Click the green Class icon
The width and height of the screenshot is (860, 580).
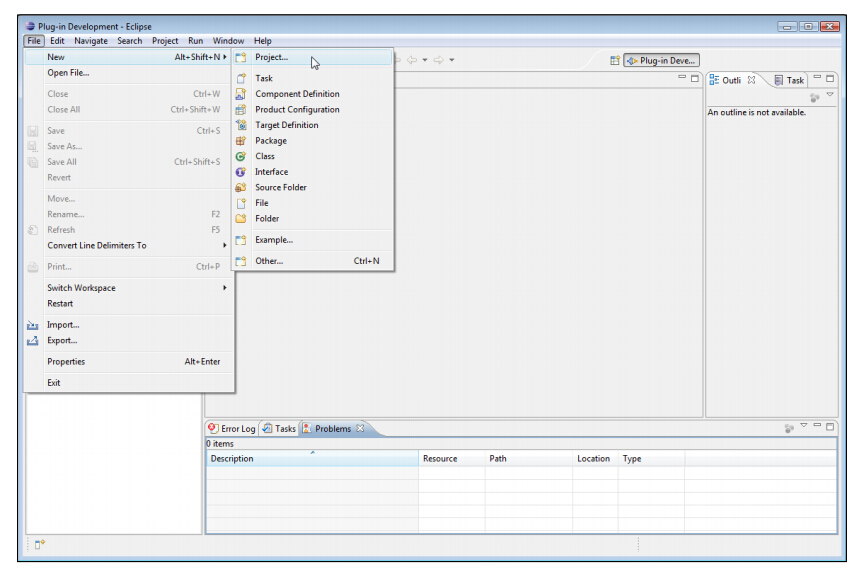[241, 156]
